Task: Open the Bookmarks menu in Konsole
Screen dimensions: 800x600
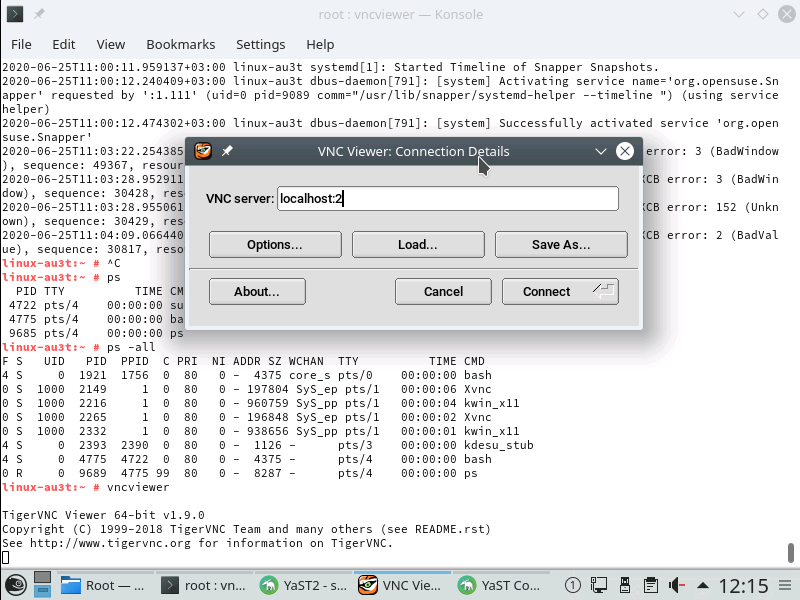Action: [181, 44]
